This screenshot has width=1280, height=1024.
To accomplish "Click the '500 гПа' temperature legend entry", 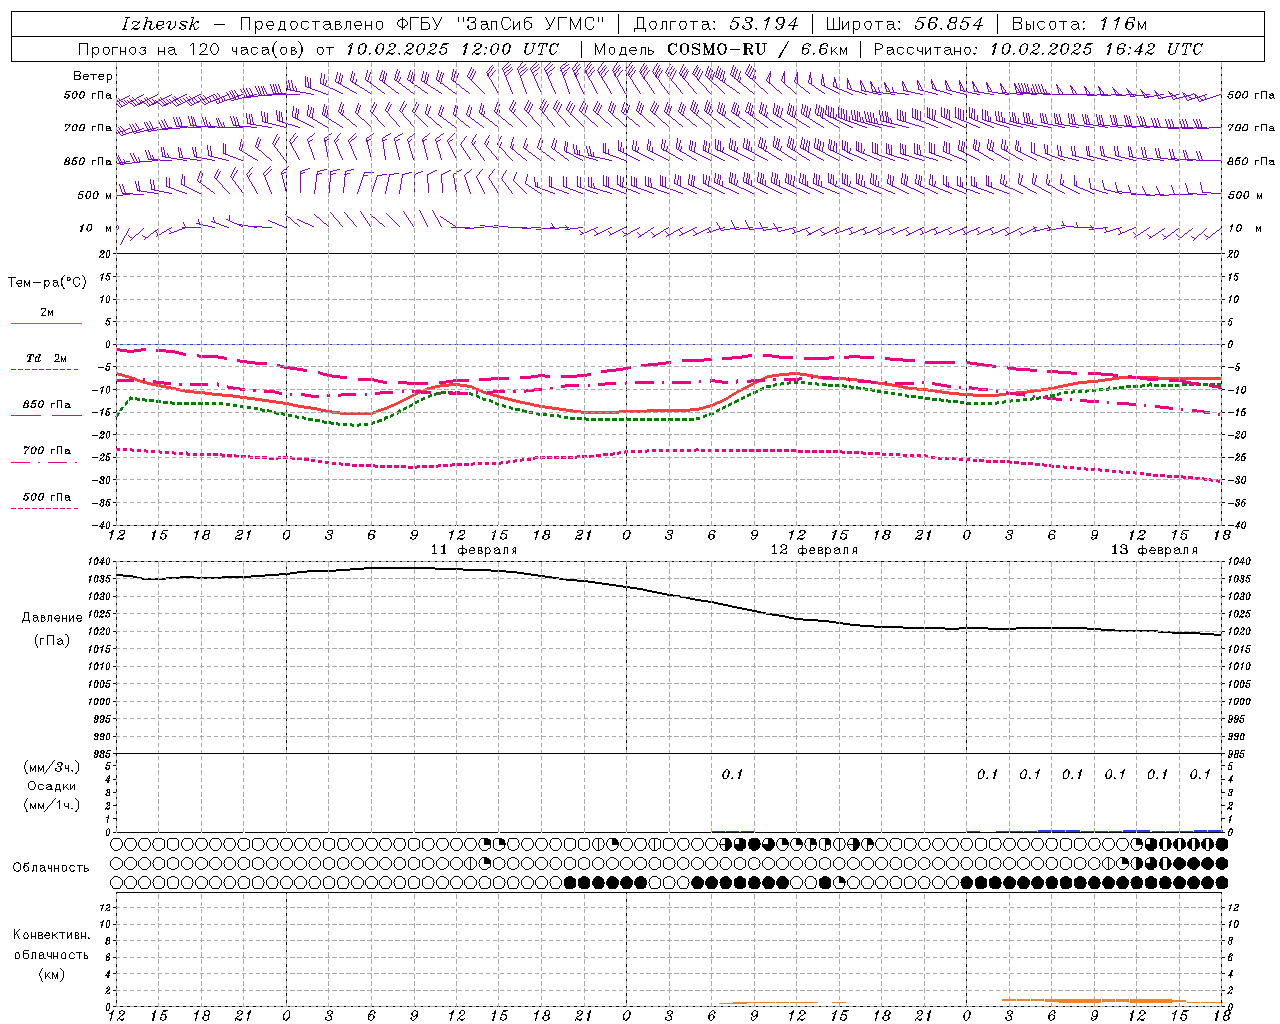I will tap(46, 496).
